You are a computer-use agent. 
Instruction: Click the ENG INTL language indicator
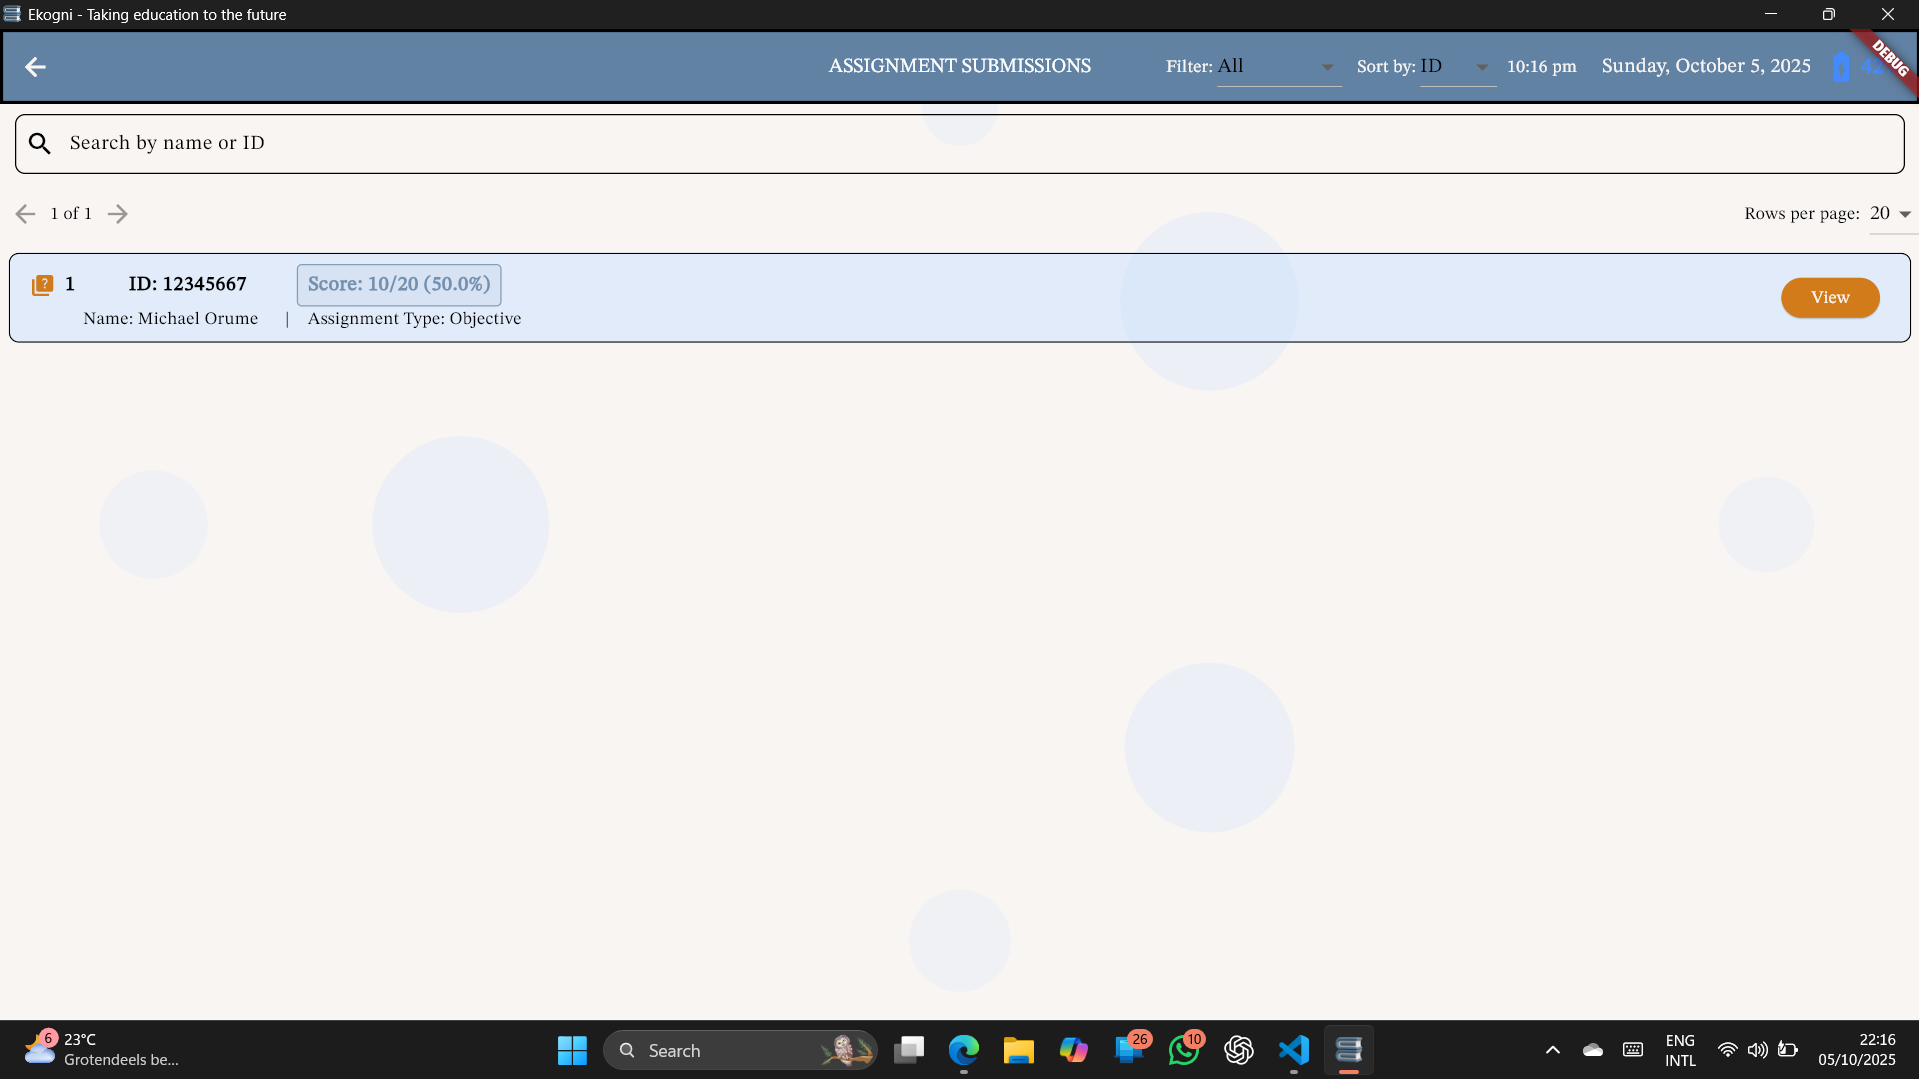click(1679, 1050)
